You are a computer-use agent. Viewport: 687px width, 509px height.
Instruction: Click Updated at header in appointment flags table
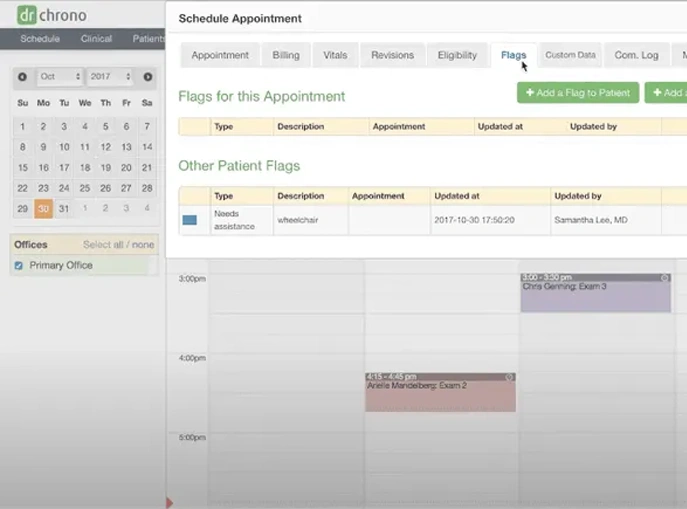(500, 127)
